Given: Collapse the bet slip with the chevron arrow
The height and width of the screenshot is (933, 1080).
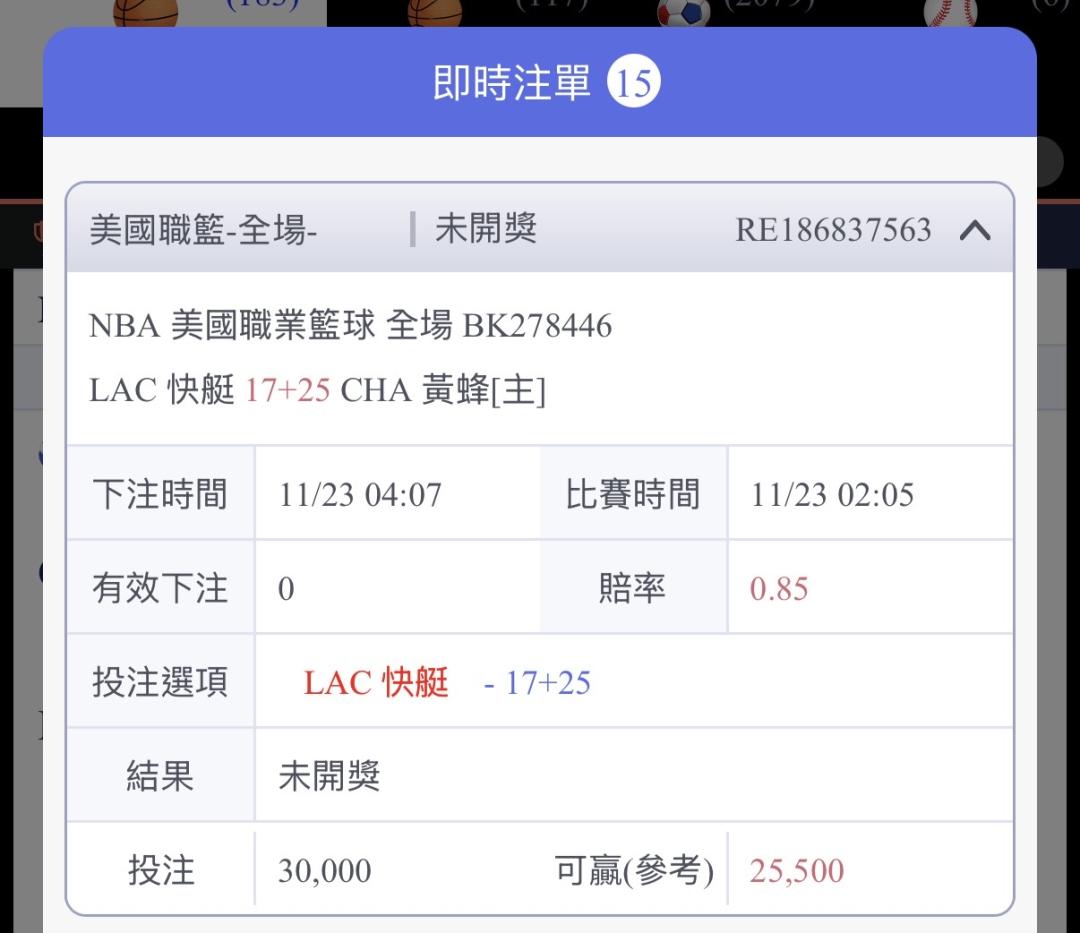Looking at the screenshot, I should click(x=974, y=231).
